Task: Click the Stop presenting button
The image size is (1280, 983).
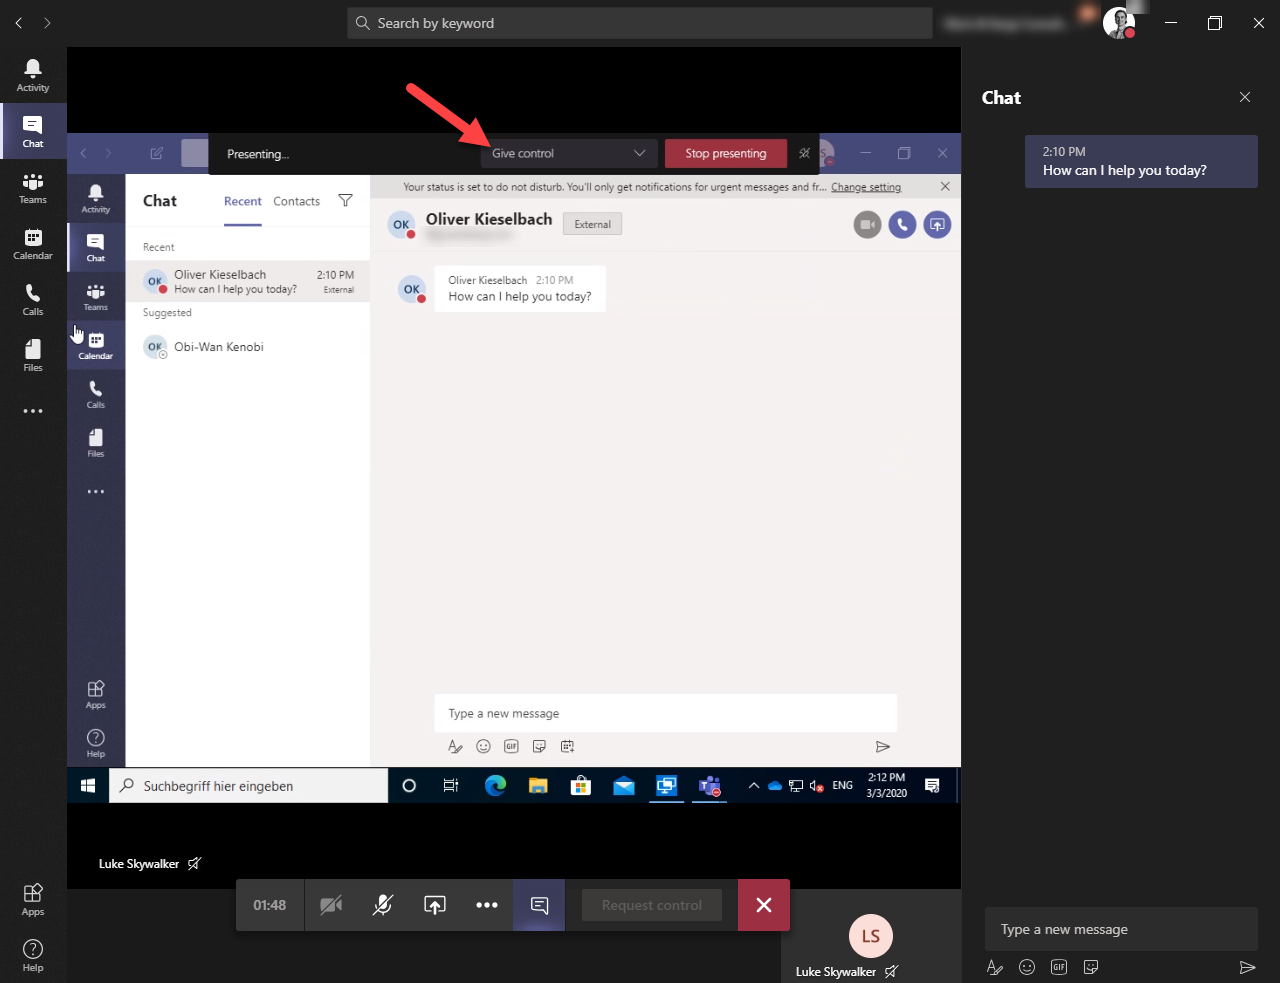Action: [725, 153]
